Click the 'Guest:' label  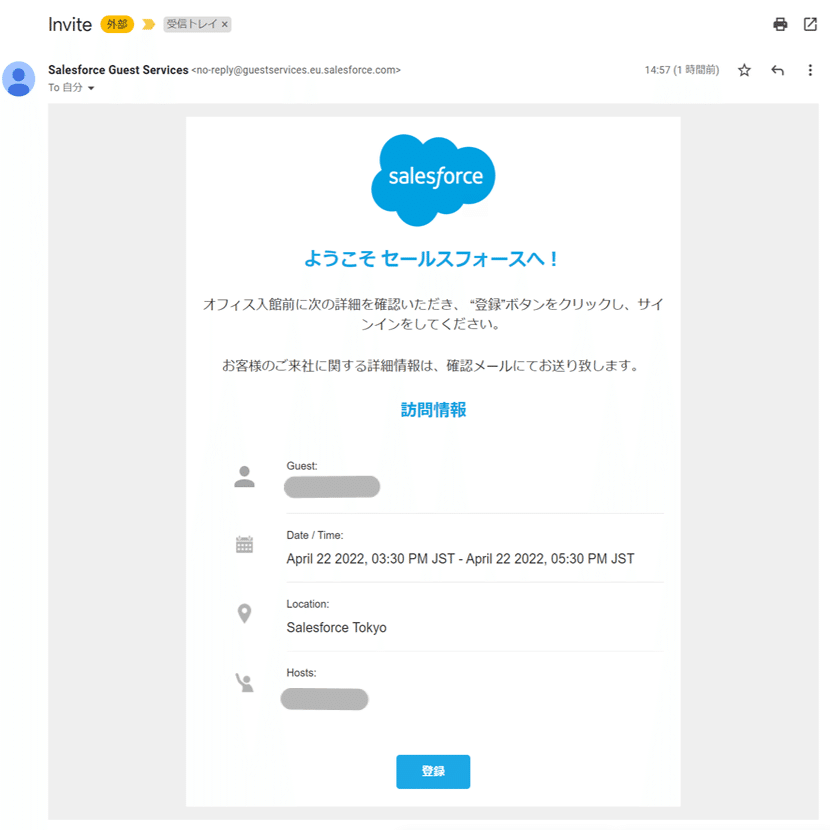point(302,466)
